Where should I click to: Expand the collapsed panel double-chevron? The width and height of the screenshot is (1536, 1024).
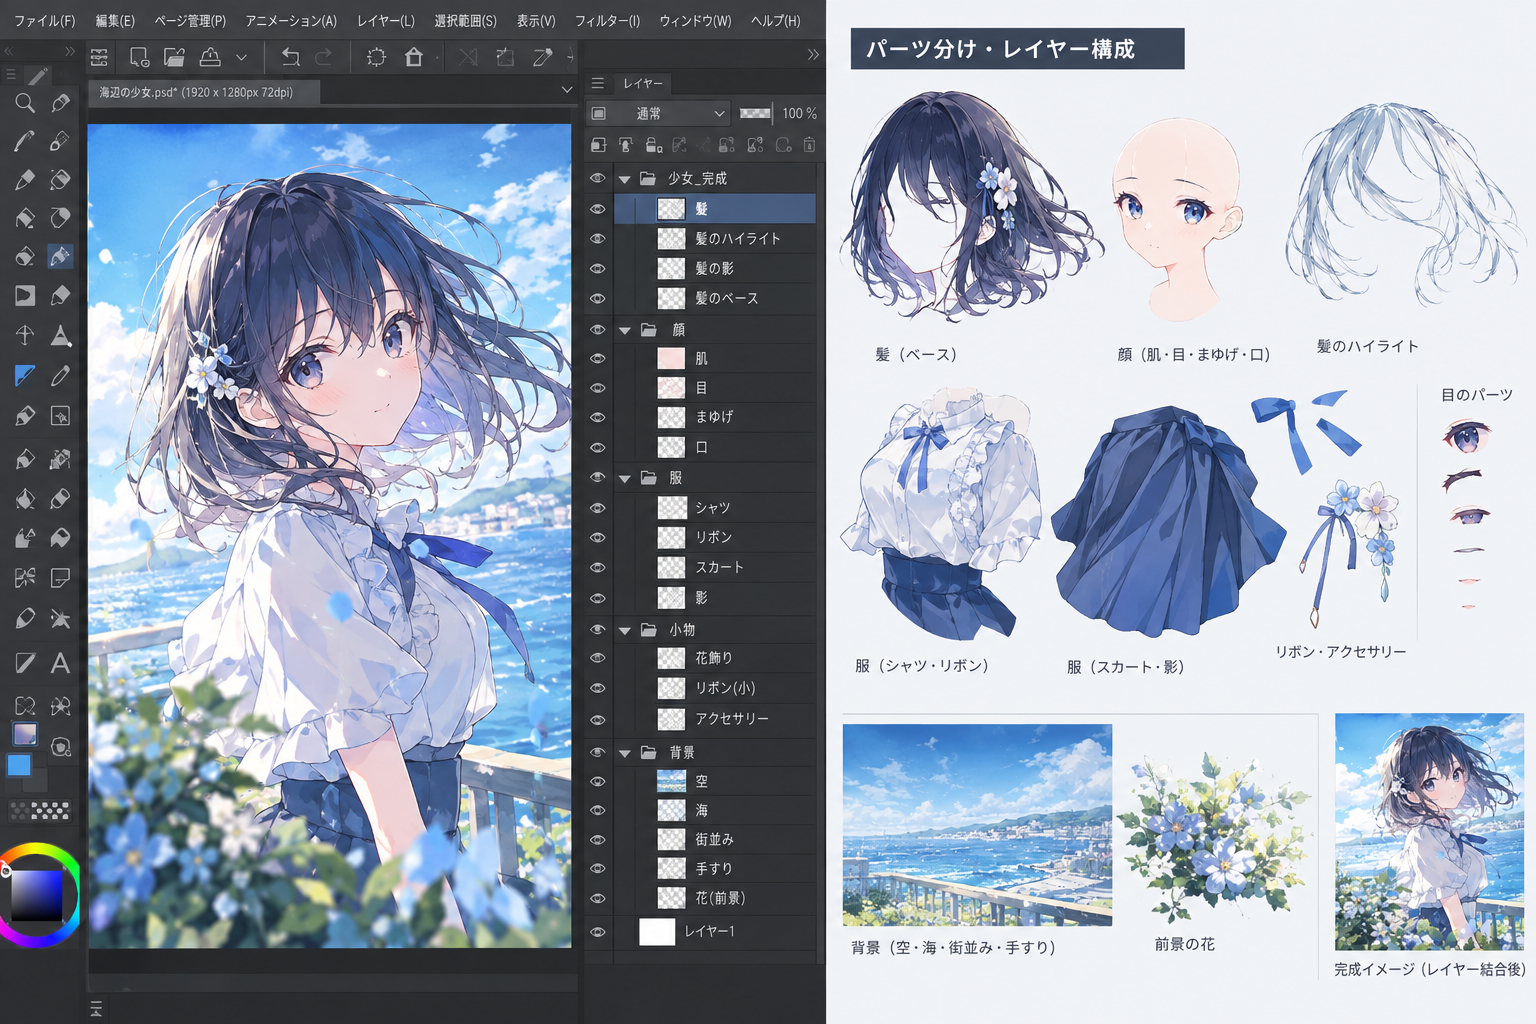813,55
